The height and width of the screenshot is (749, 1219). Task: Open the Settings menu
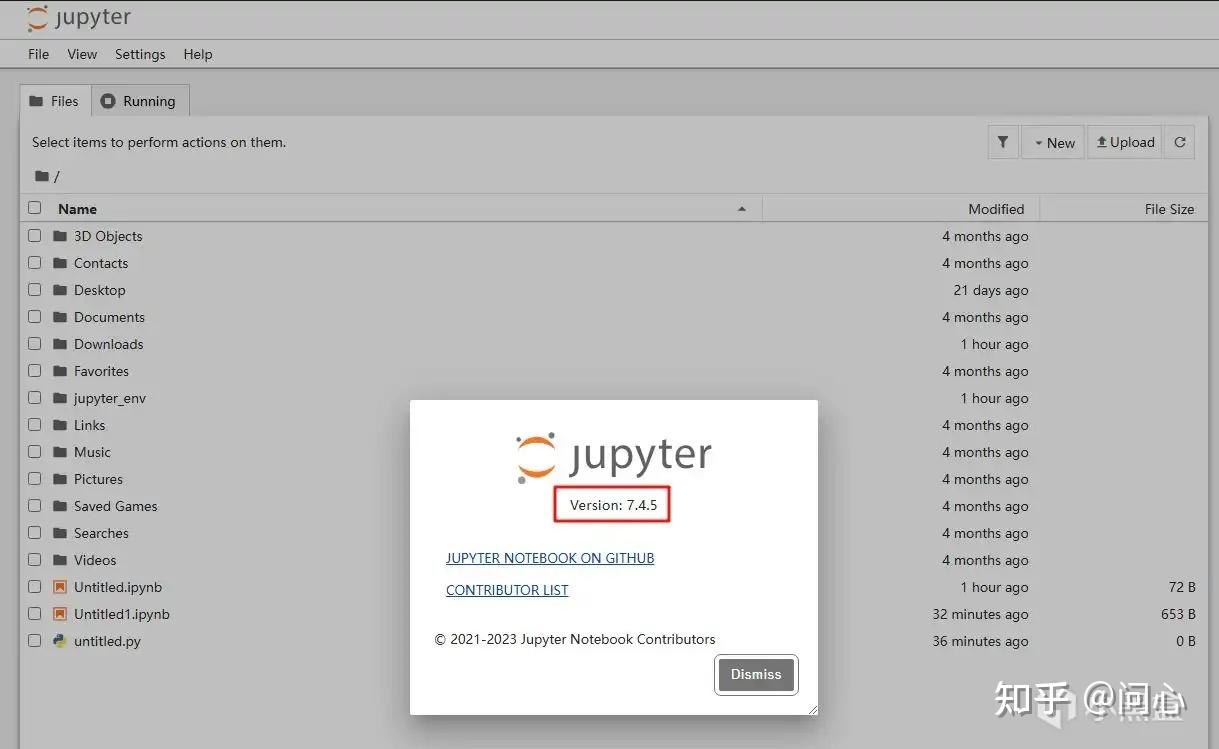(139, 54)
